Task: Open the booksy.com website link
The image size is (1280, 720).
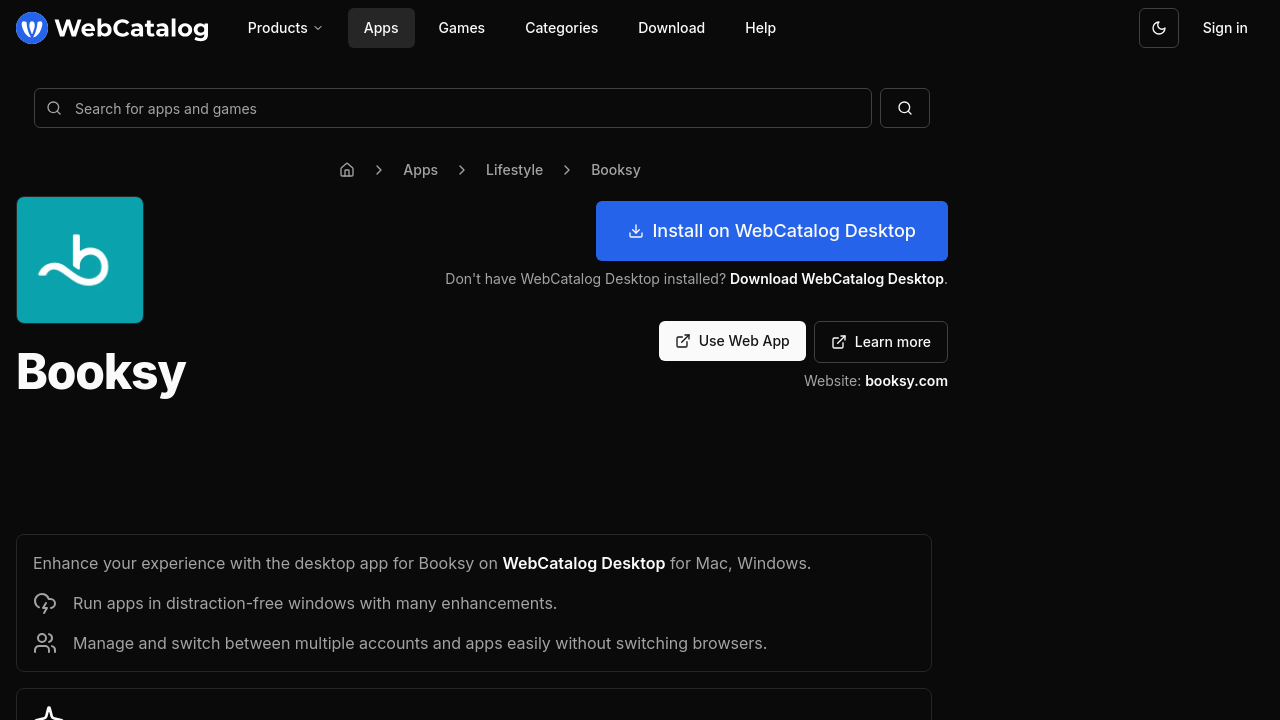Action: 906,381
